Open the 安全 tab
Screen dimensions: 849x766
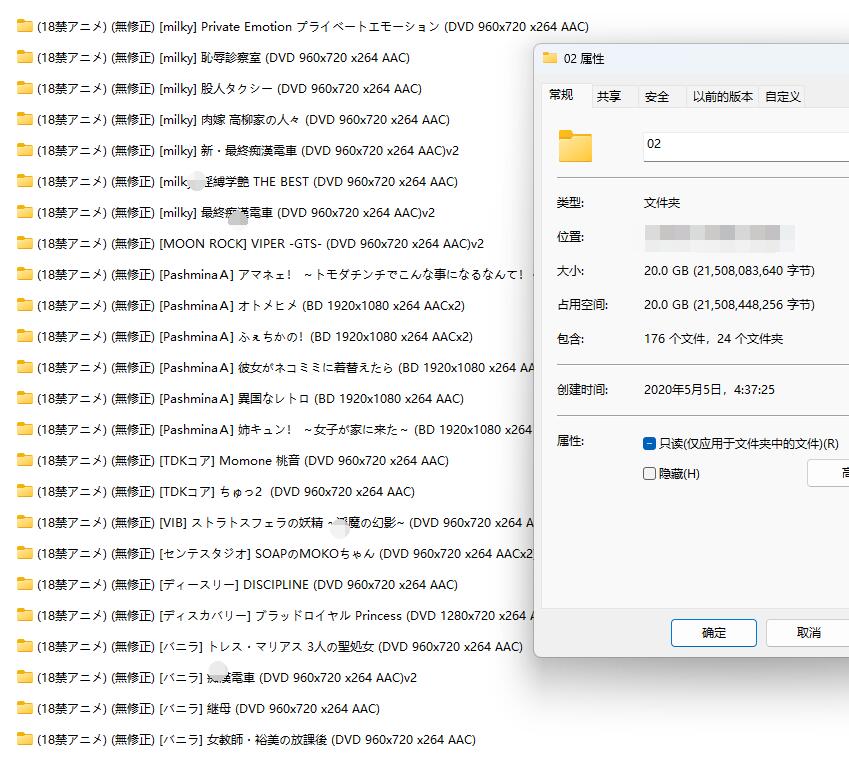[x=657, y=97]
